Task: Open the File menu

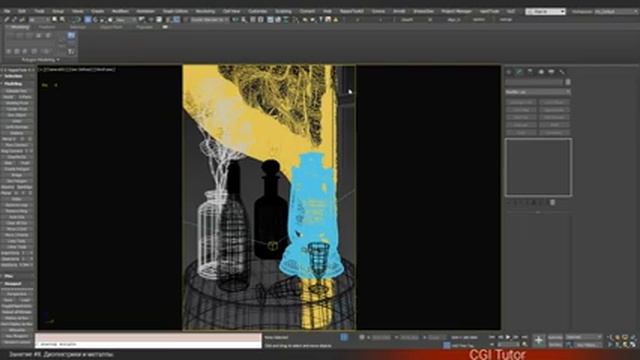Action: coord(7,11)
